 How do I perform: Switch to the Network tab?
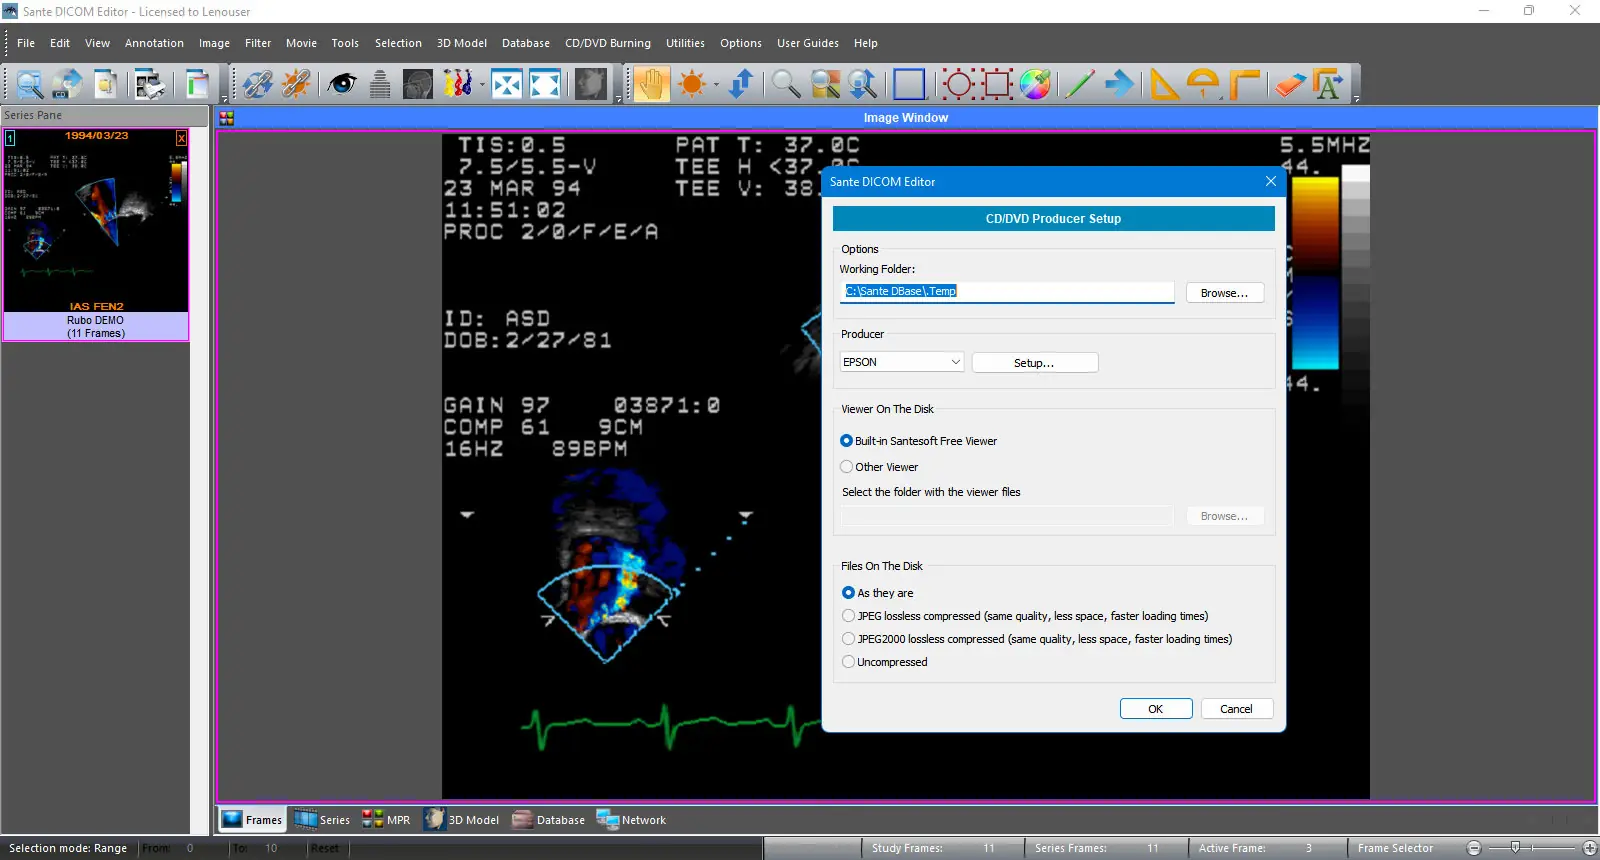(631, 820)
